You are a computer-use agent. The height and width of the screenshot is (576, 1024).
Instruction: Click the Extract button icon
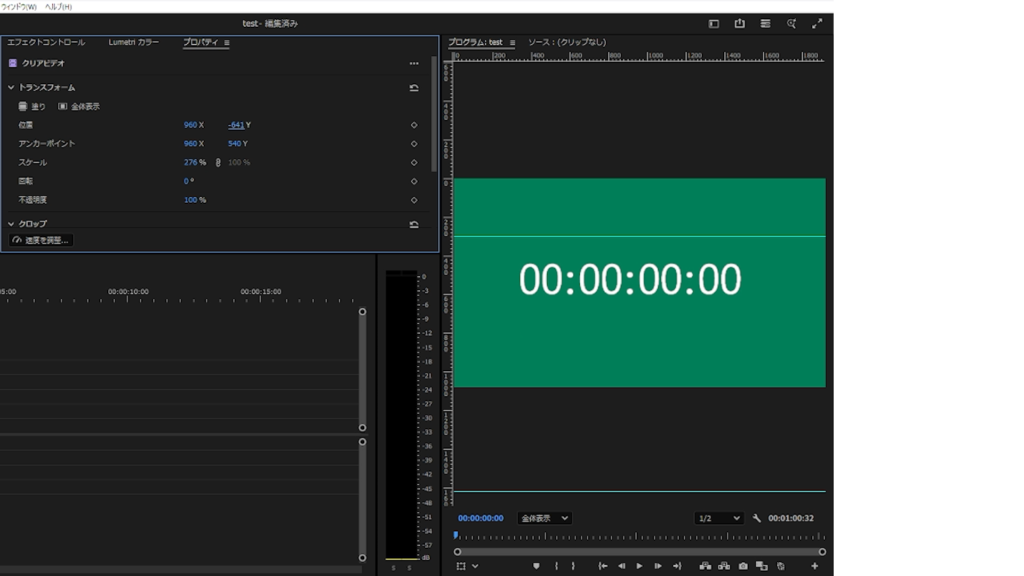(724, 566)
